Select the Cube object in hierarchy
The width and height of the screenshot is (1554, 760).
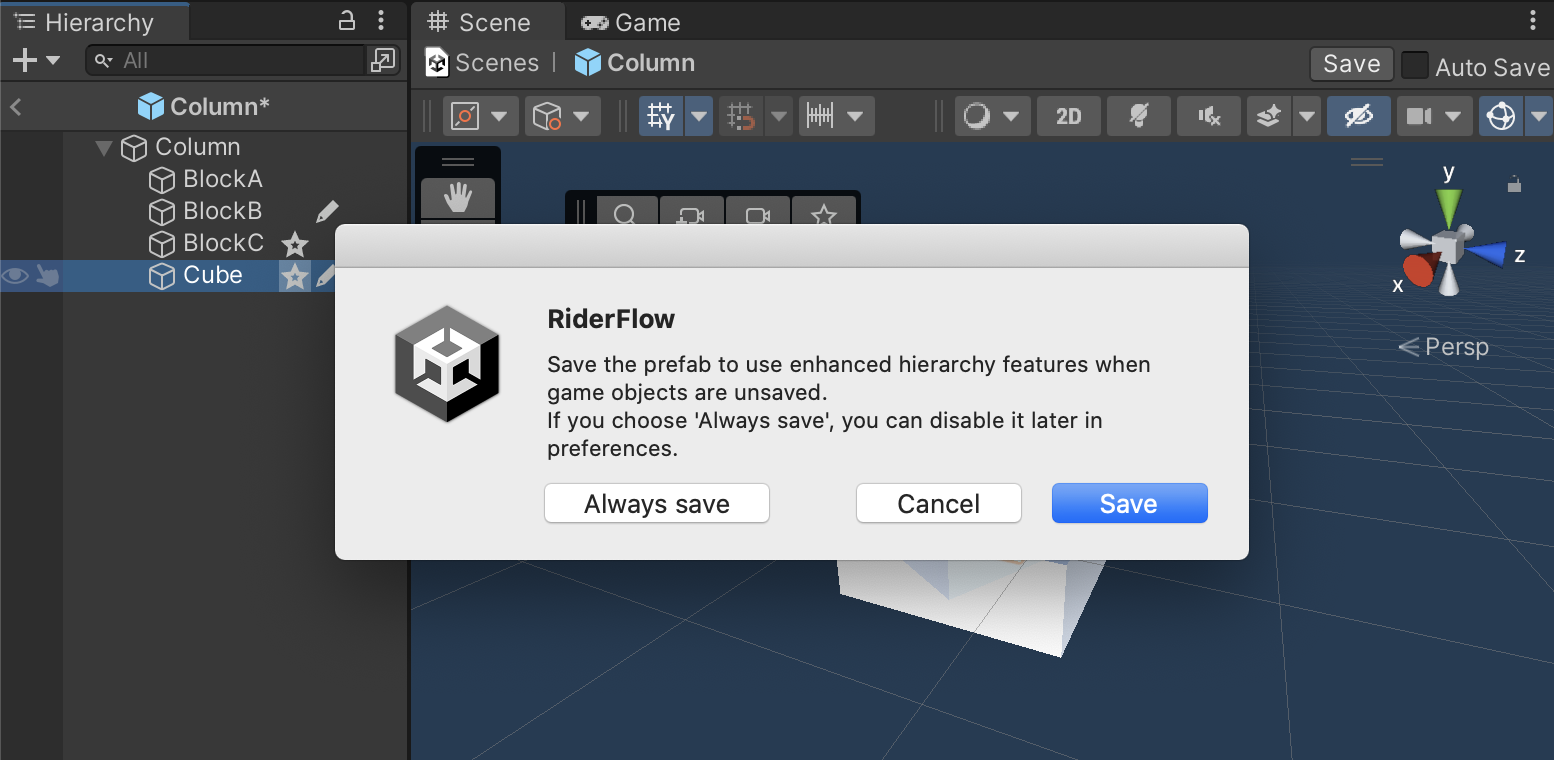click(212, 275)
